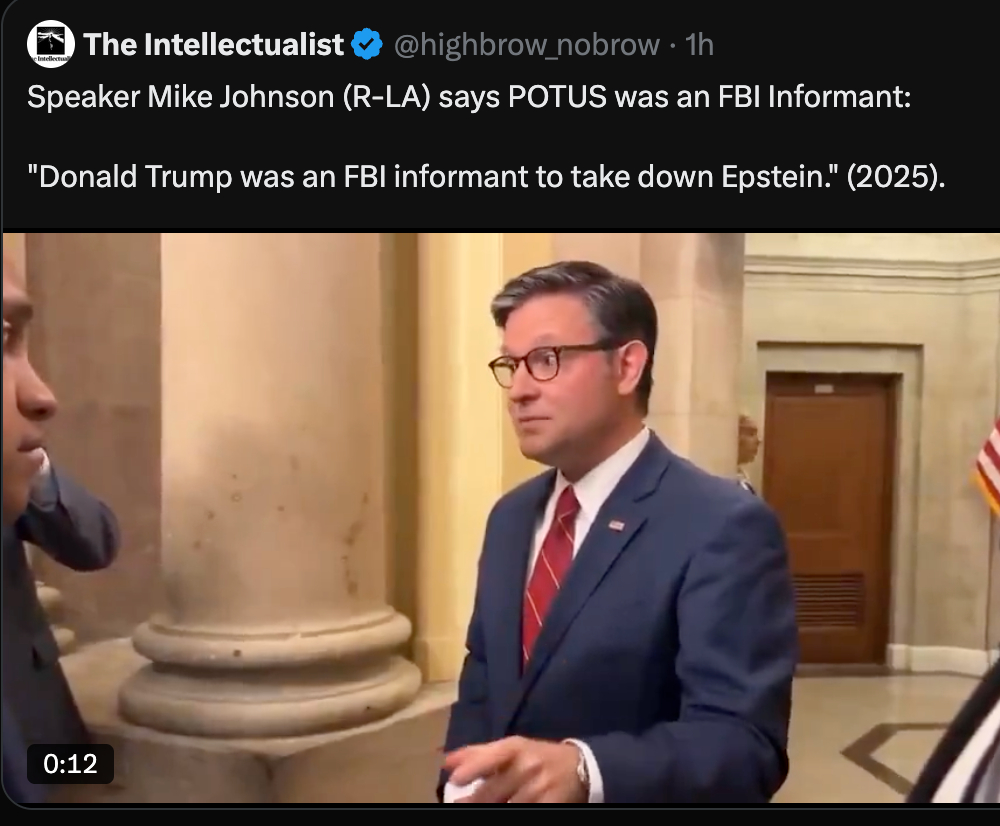Play the Mike Johnson video clip
1000x826 pixels.
tap(501, 517)
